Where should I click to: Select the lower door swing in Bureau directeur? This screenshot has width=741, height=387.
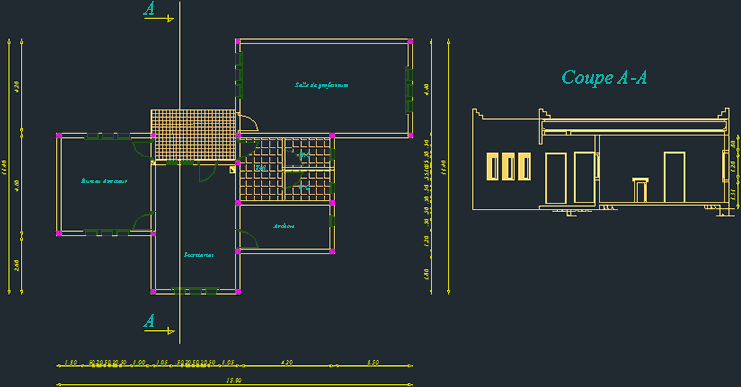(x=144, y=221)
